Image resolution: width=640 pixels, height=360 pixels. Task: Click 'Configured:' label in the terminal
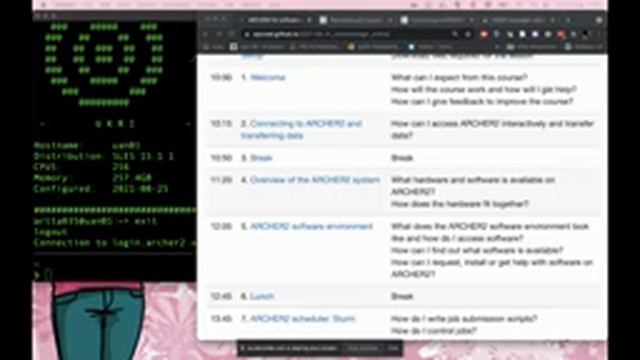pyautogui.click(x=64, y=189)
